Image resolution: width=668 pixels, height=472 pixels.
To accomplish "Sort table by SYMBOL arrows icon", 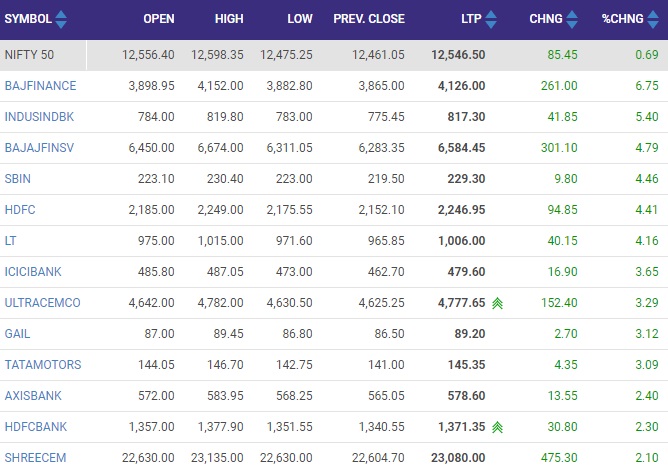I will tap(61, 19).
